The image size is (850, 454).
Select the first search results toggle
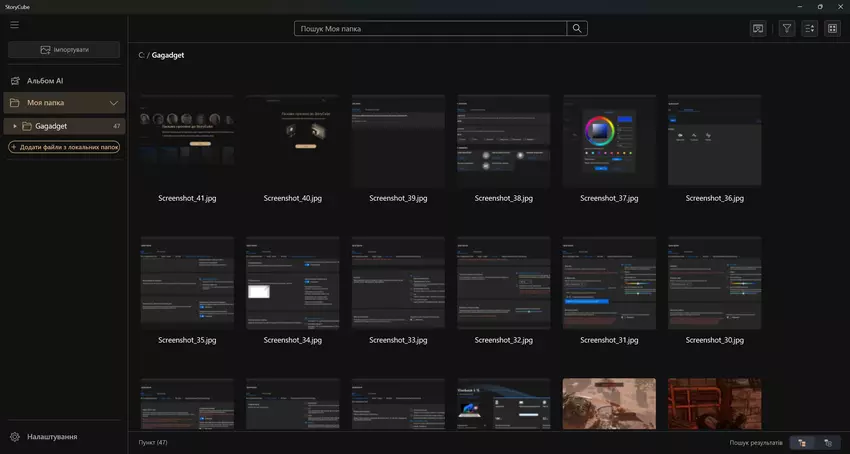coord(802,442)
